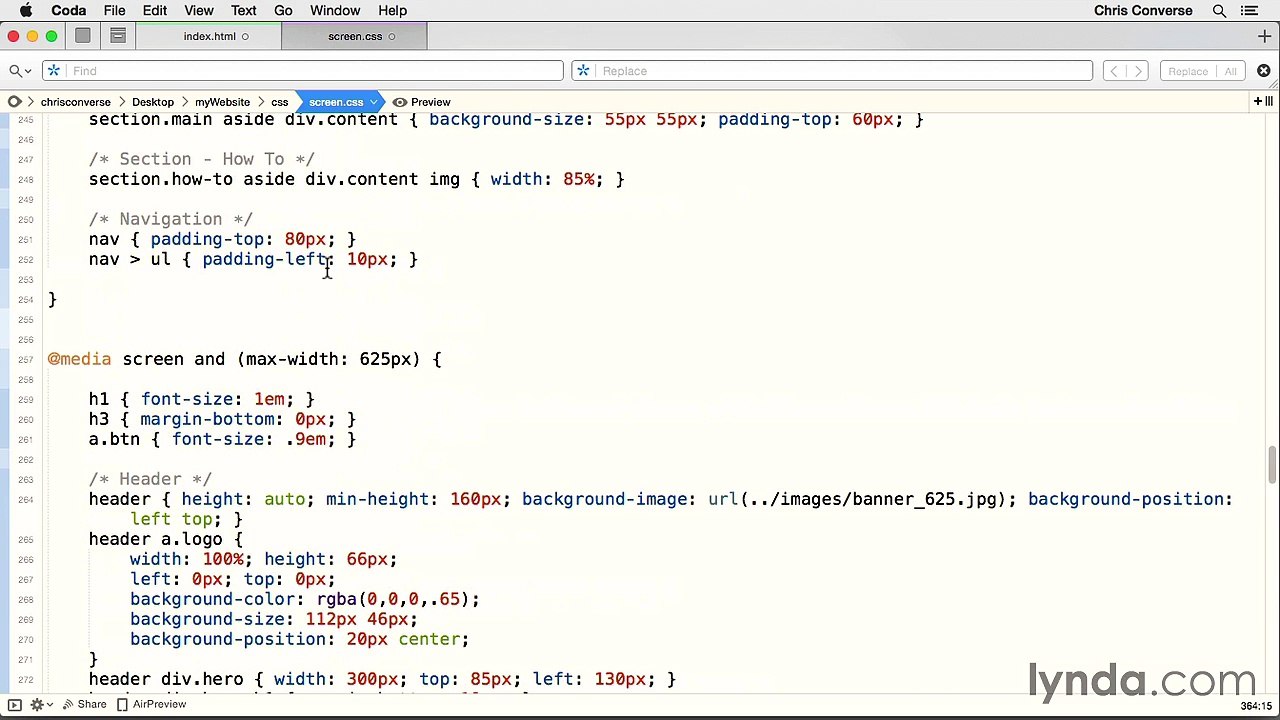Click the cursor position indicator 364:15
This screenshot has height=720, width=1280.
coord(1256,706)
